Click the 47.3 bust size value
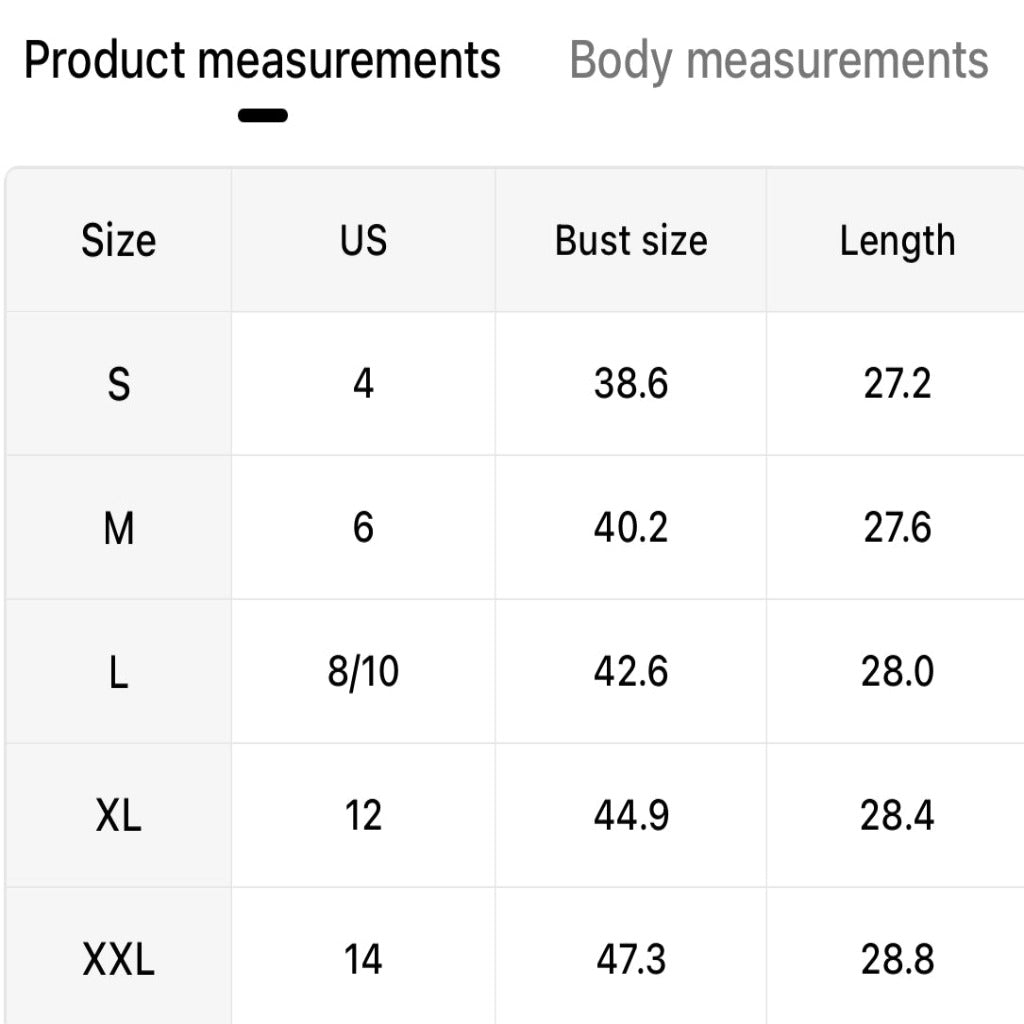The image size is (1024, 1024). click(631, 960)
